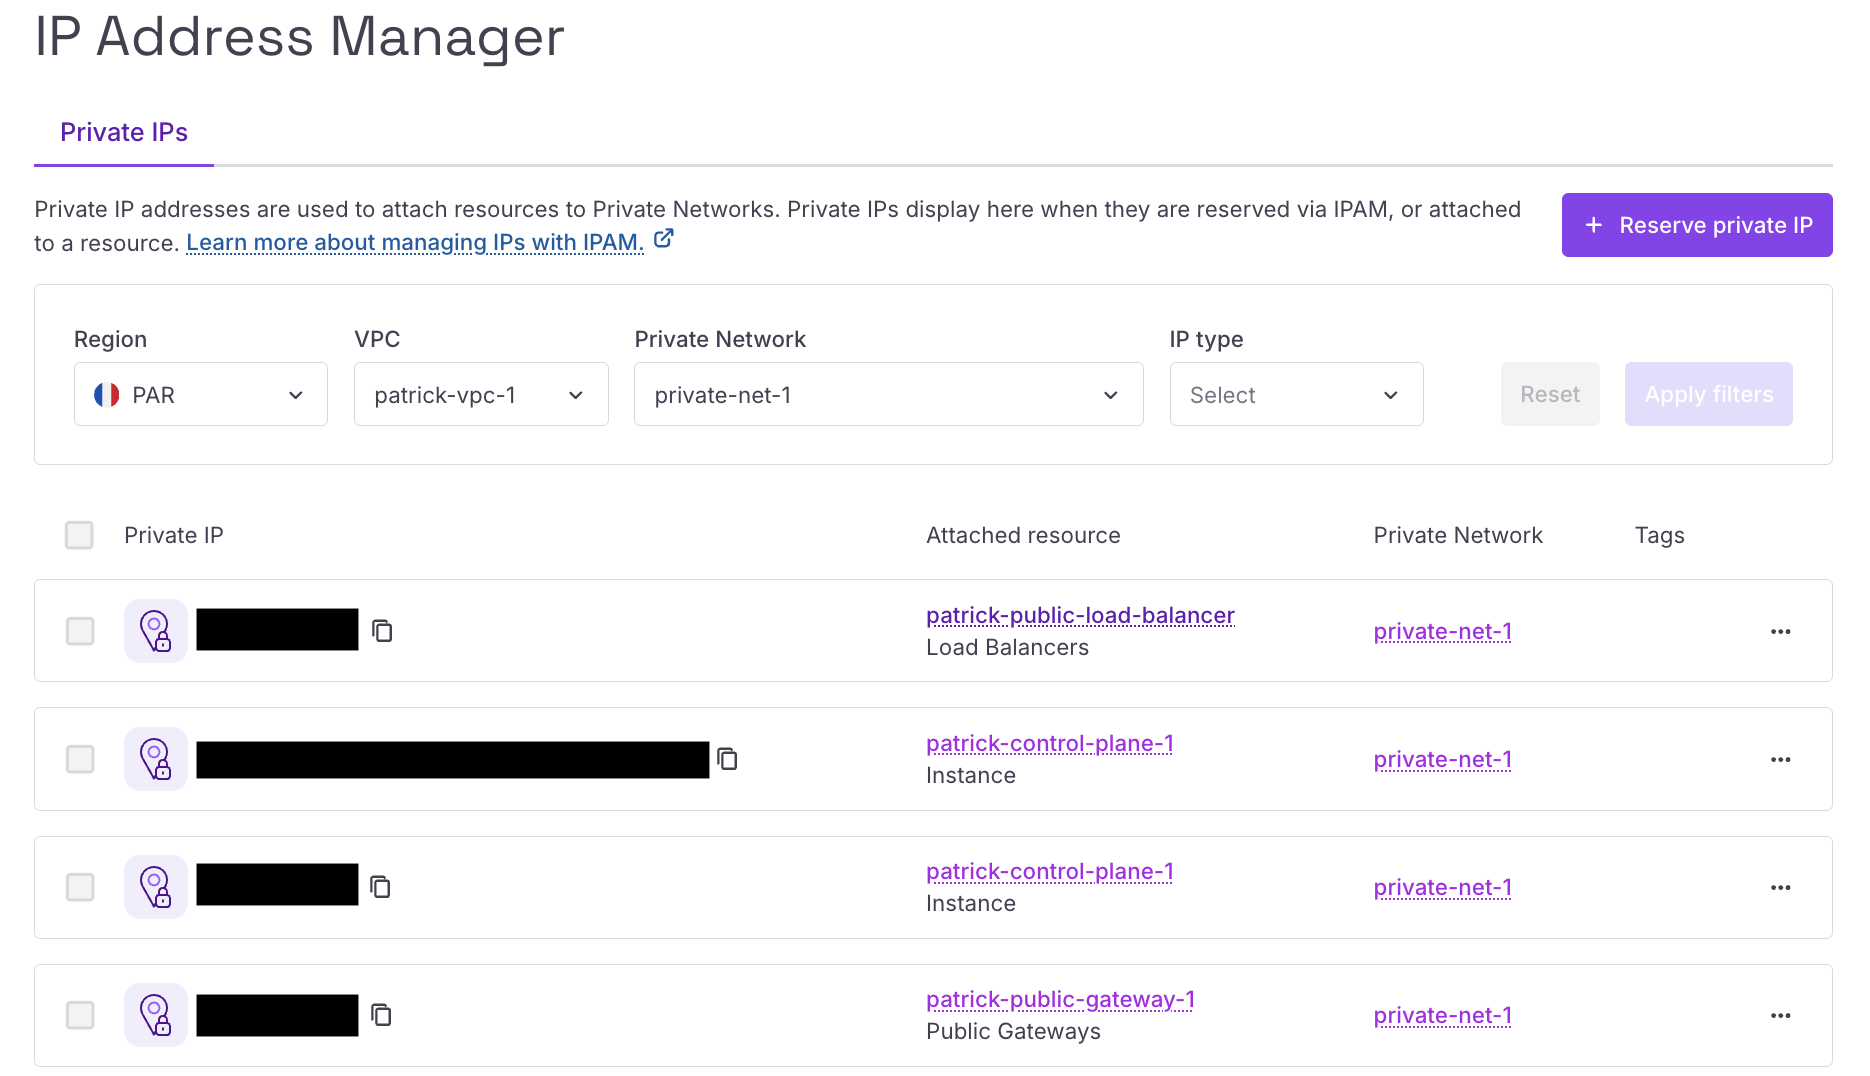Copy the private IP of patrick-public-load-balancer

tap(382, 631)
